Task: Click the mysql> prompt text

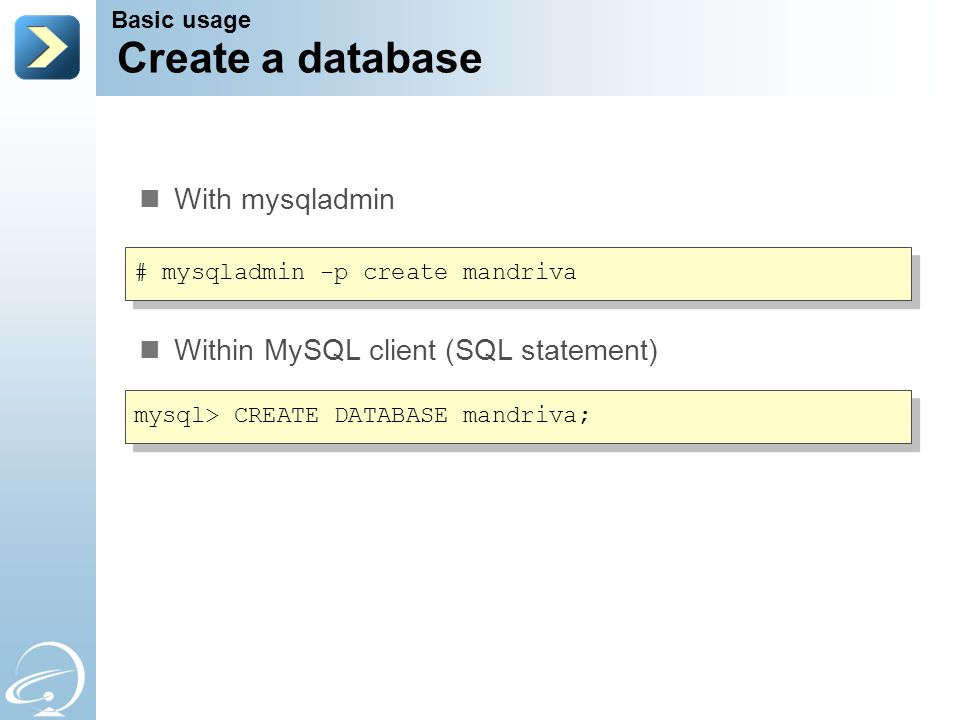Action: click(176, 416)
